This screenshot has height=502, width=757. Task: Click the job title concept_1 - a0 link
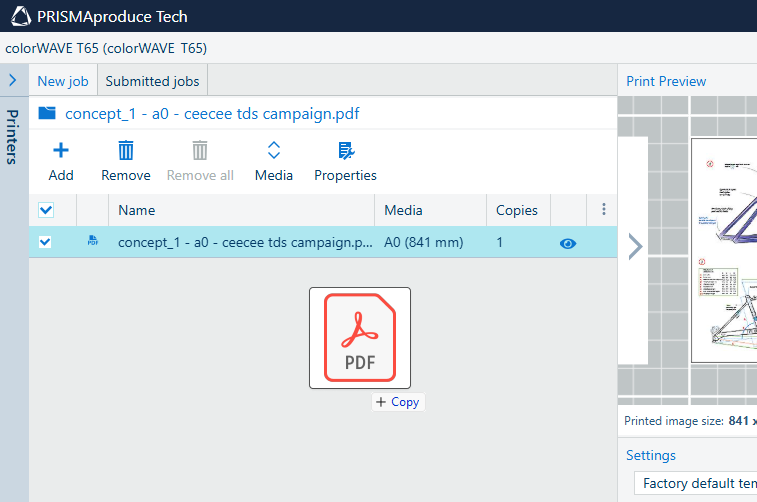(212, 113)
